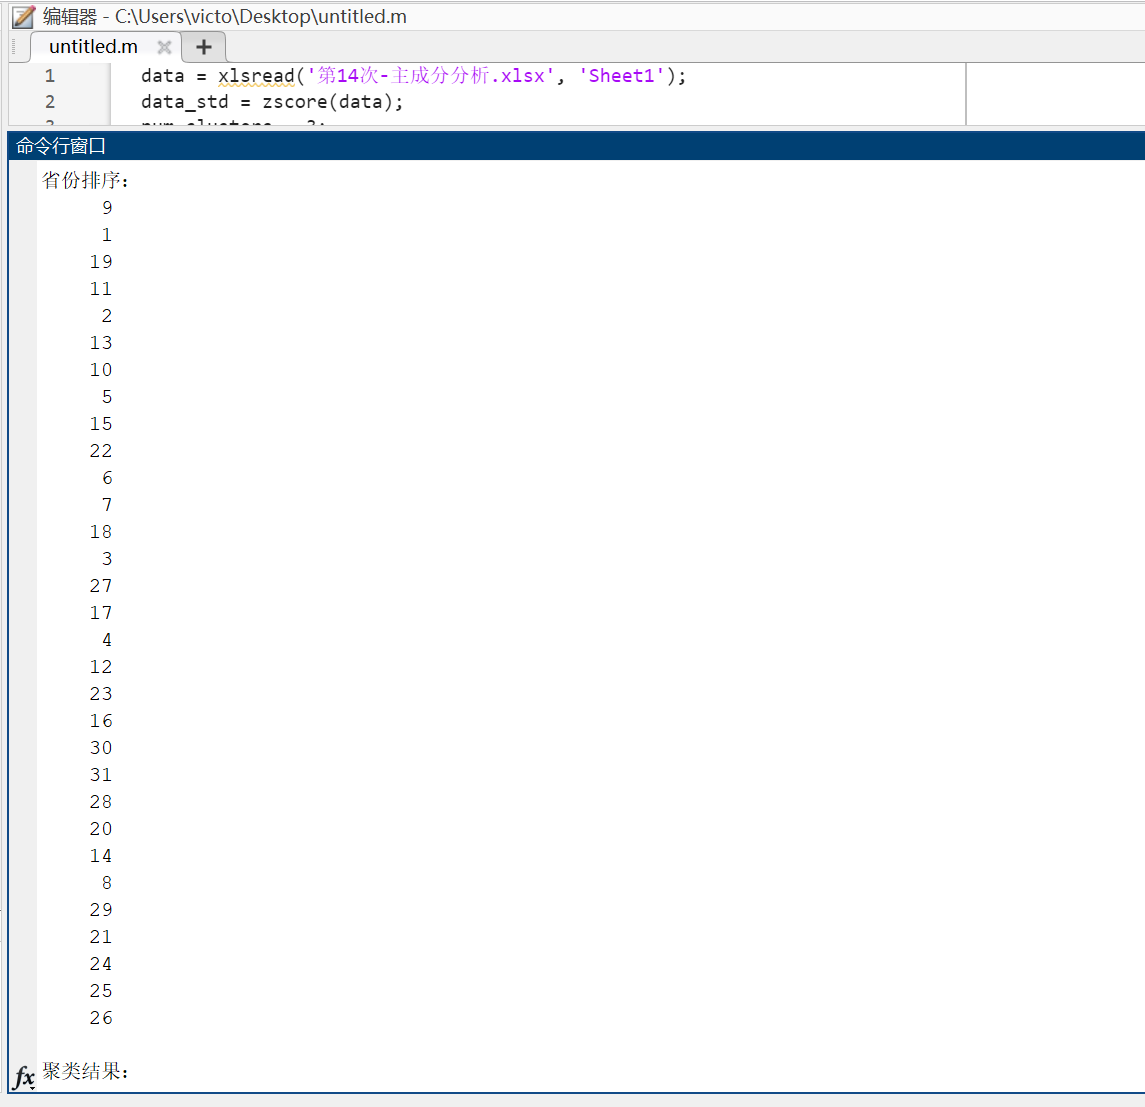This screenshot has width=1145, height=1107.
Task: Click output value 21
Action: [101, 938]
